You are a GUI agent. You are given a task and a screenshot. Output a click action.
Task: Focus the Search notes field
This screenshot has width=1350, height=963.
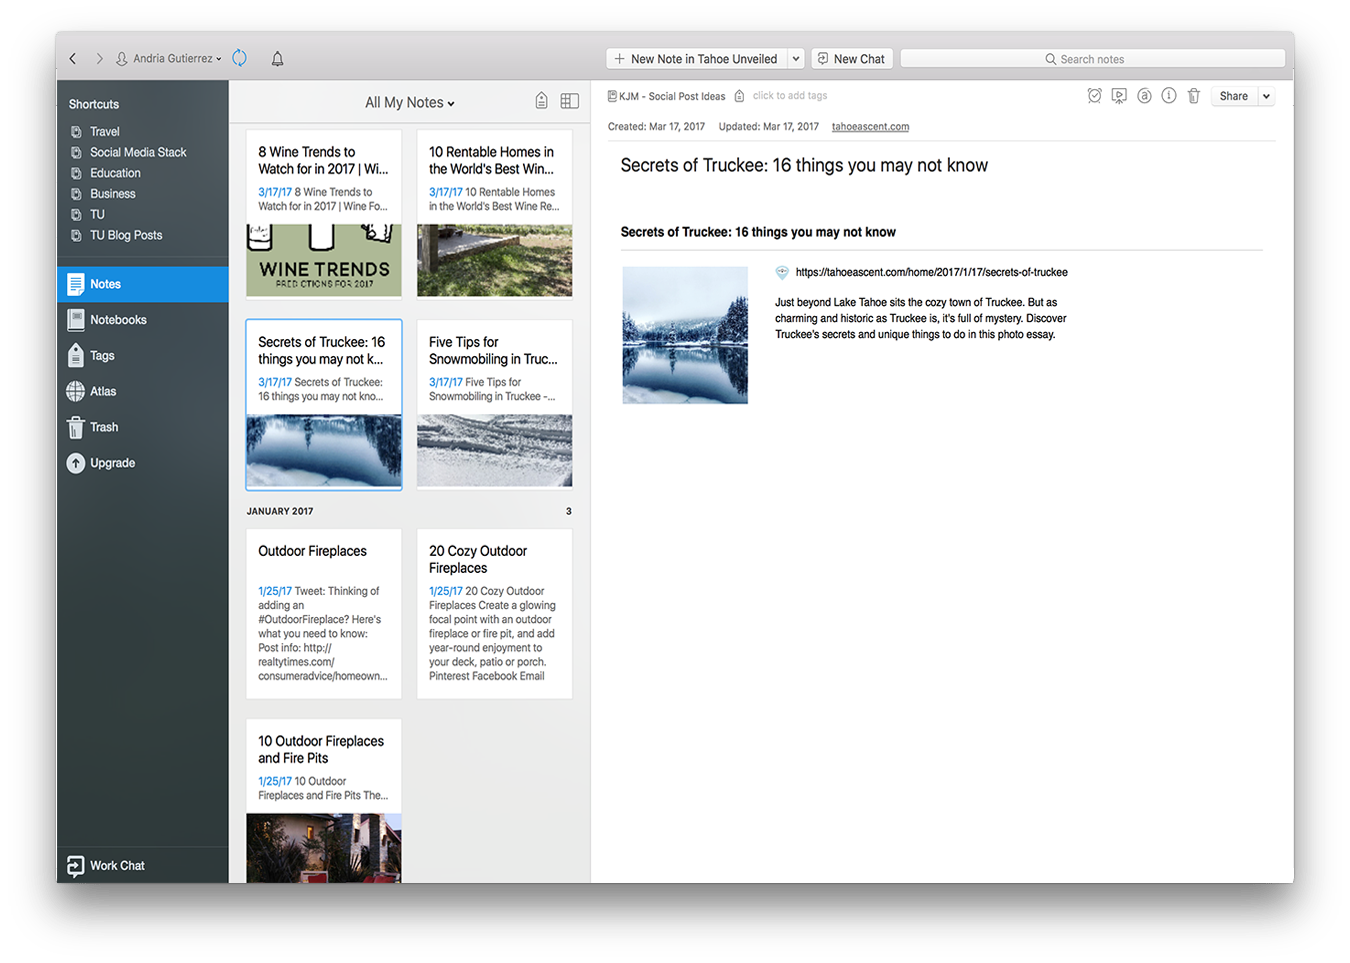click(1092, 59)
